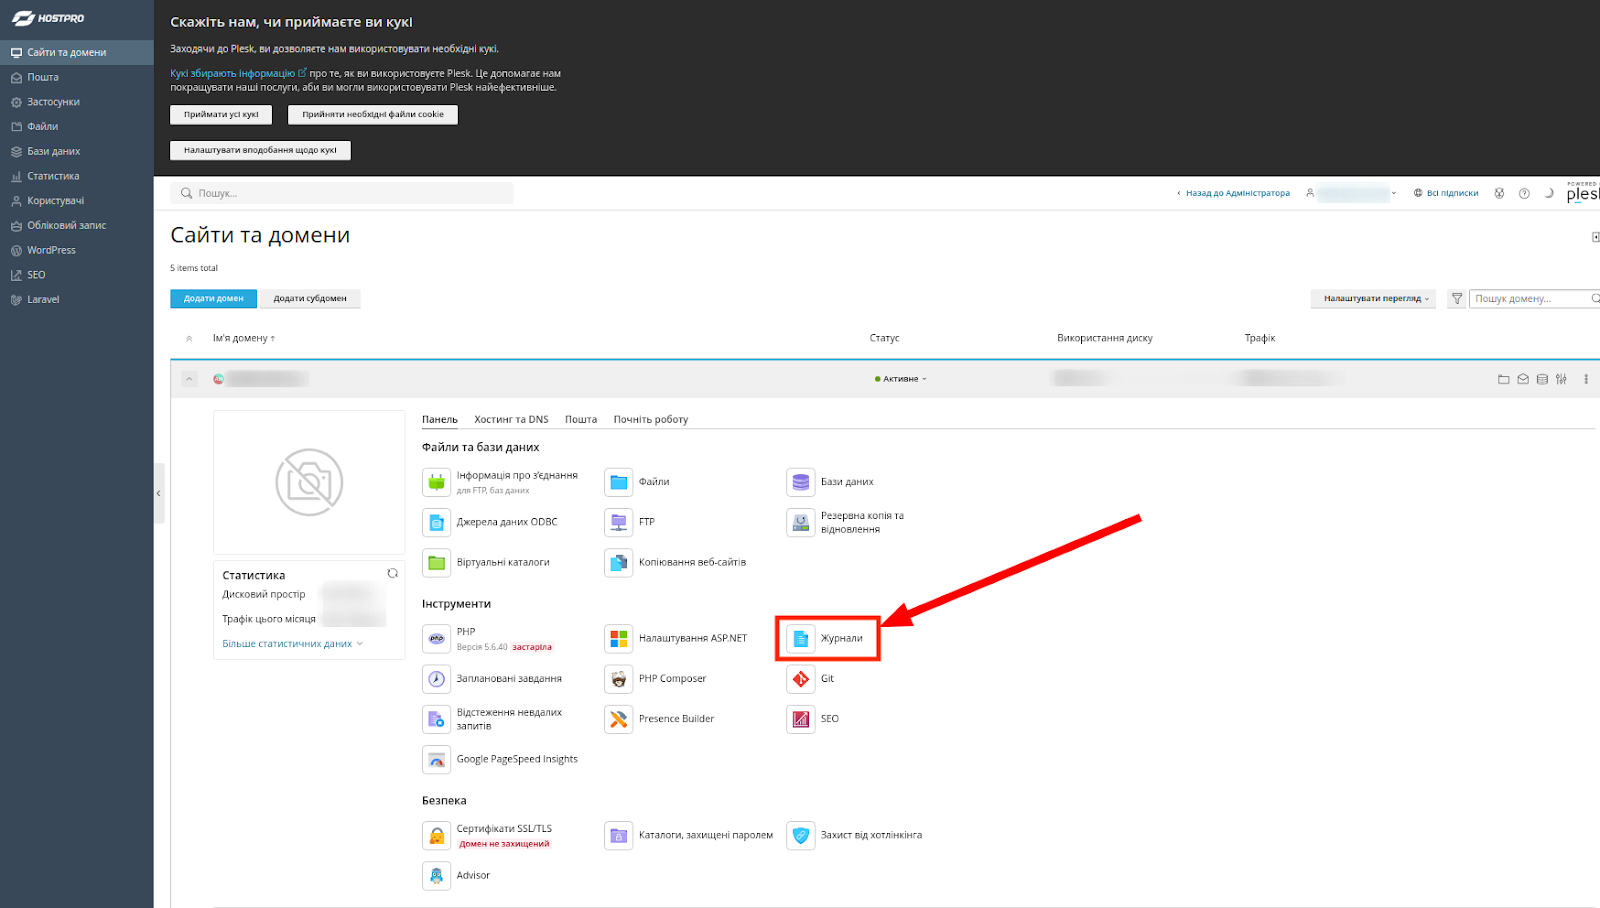Expand Більше статистичних даних
The height and width of the screenshot is (908, 1600).
(x=292, y=644)
